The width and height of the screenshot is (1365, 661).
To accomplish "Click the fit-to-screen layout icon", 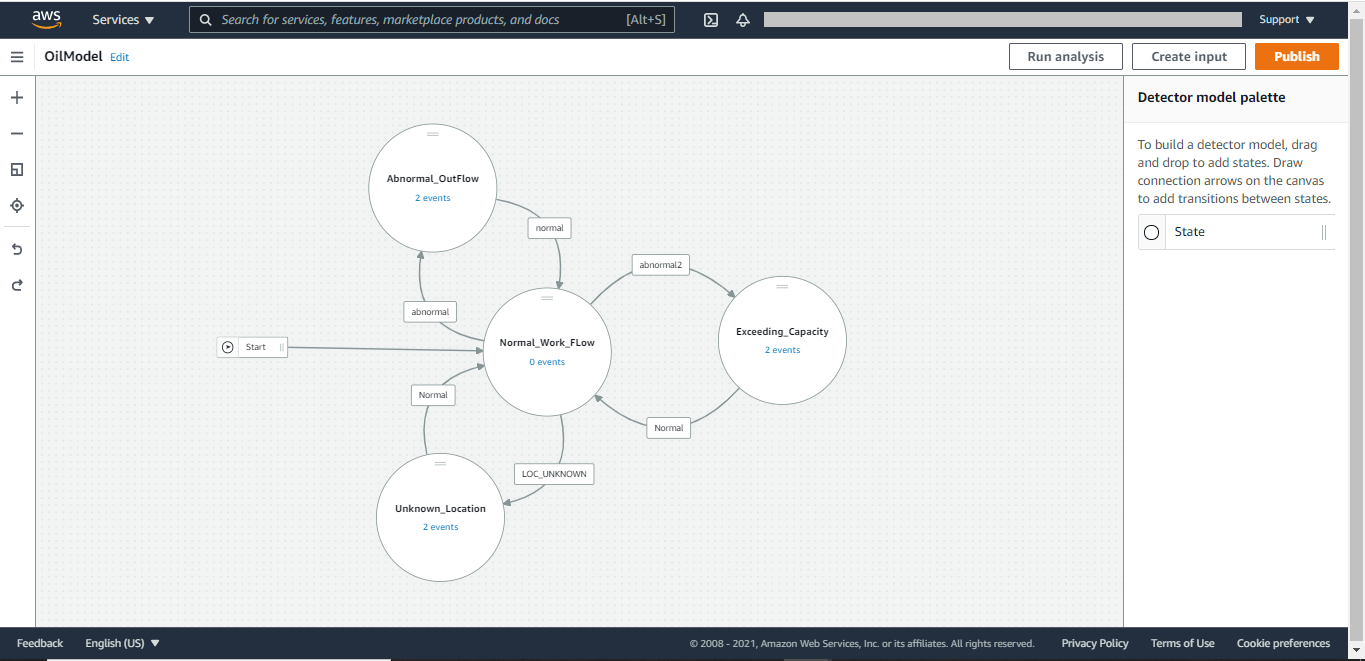I will click(17, 170).
